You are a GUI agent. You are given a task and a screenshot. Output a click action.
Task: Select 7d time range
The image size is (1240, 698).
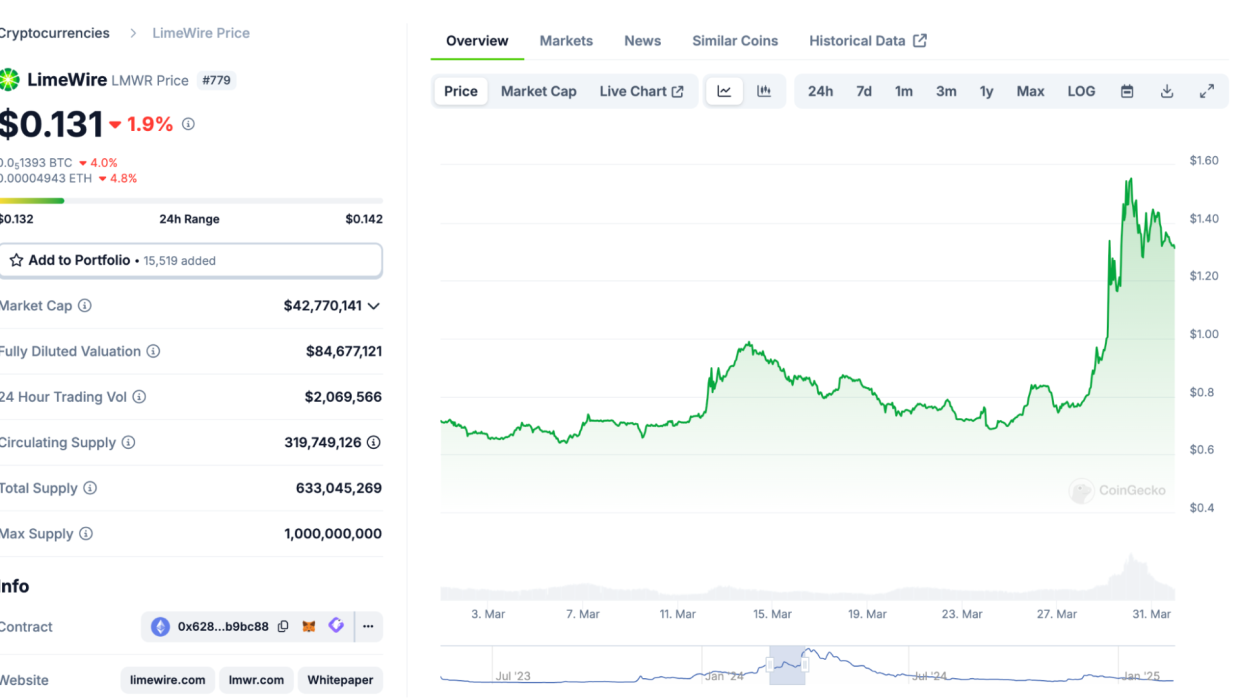(x=864, y=91)
